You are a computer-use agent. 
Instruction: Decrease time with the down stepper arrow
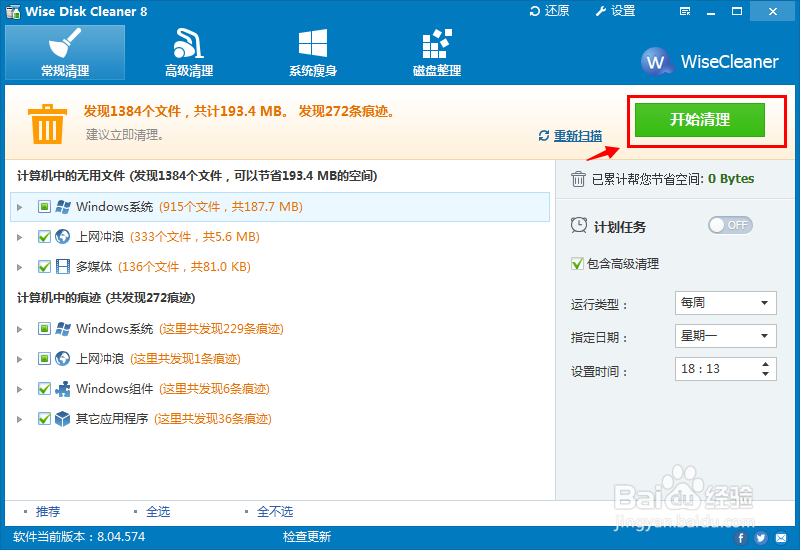(765, 374)
